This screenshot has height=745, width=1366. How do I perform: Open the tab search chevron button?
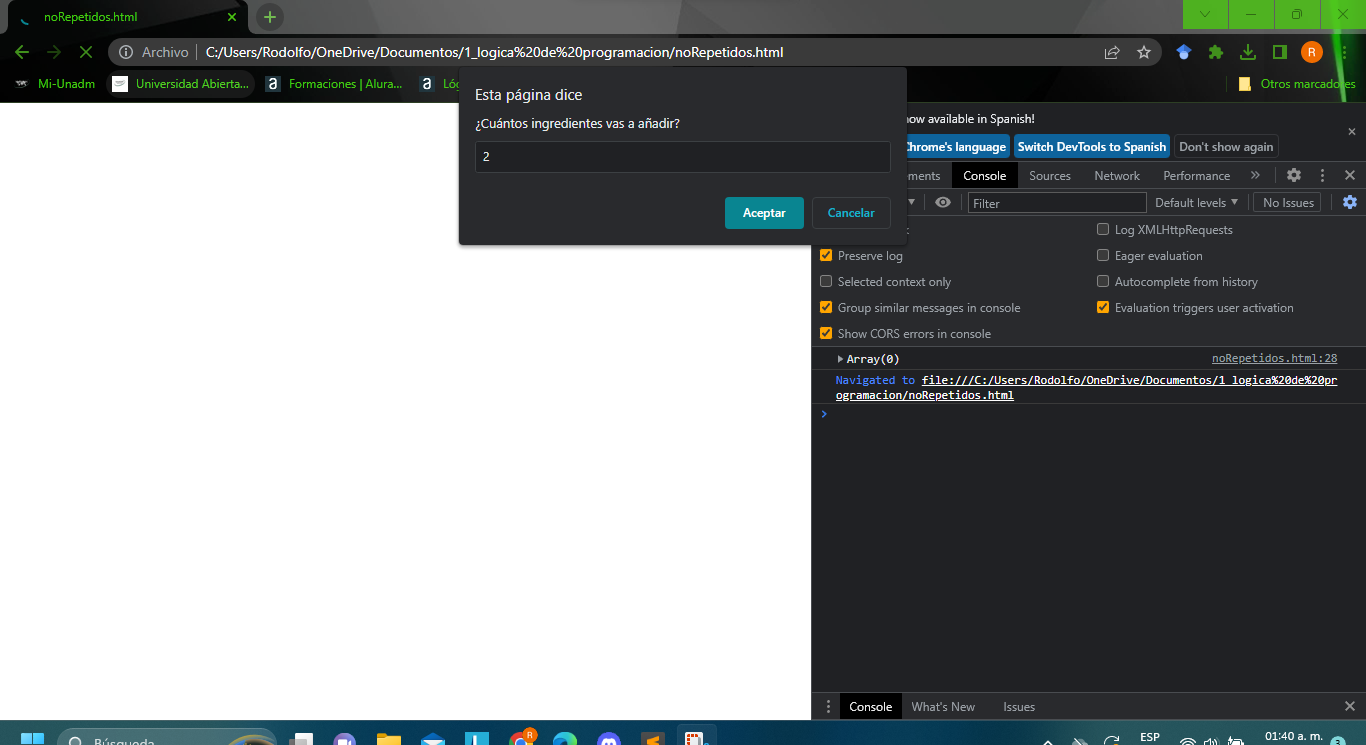1205,14
